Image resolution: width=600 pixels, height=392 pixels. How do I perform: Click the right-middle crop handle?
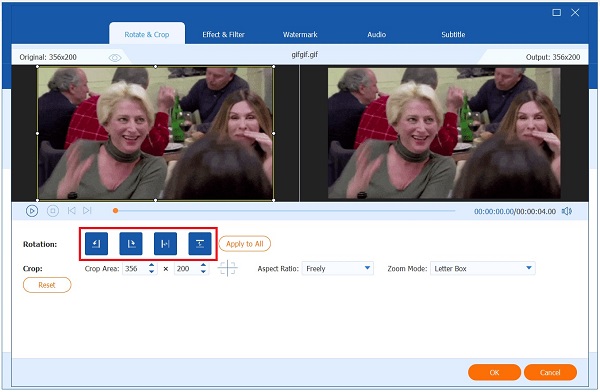274,133
